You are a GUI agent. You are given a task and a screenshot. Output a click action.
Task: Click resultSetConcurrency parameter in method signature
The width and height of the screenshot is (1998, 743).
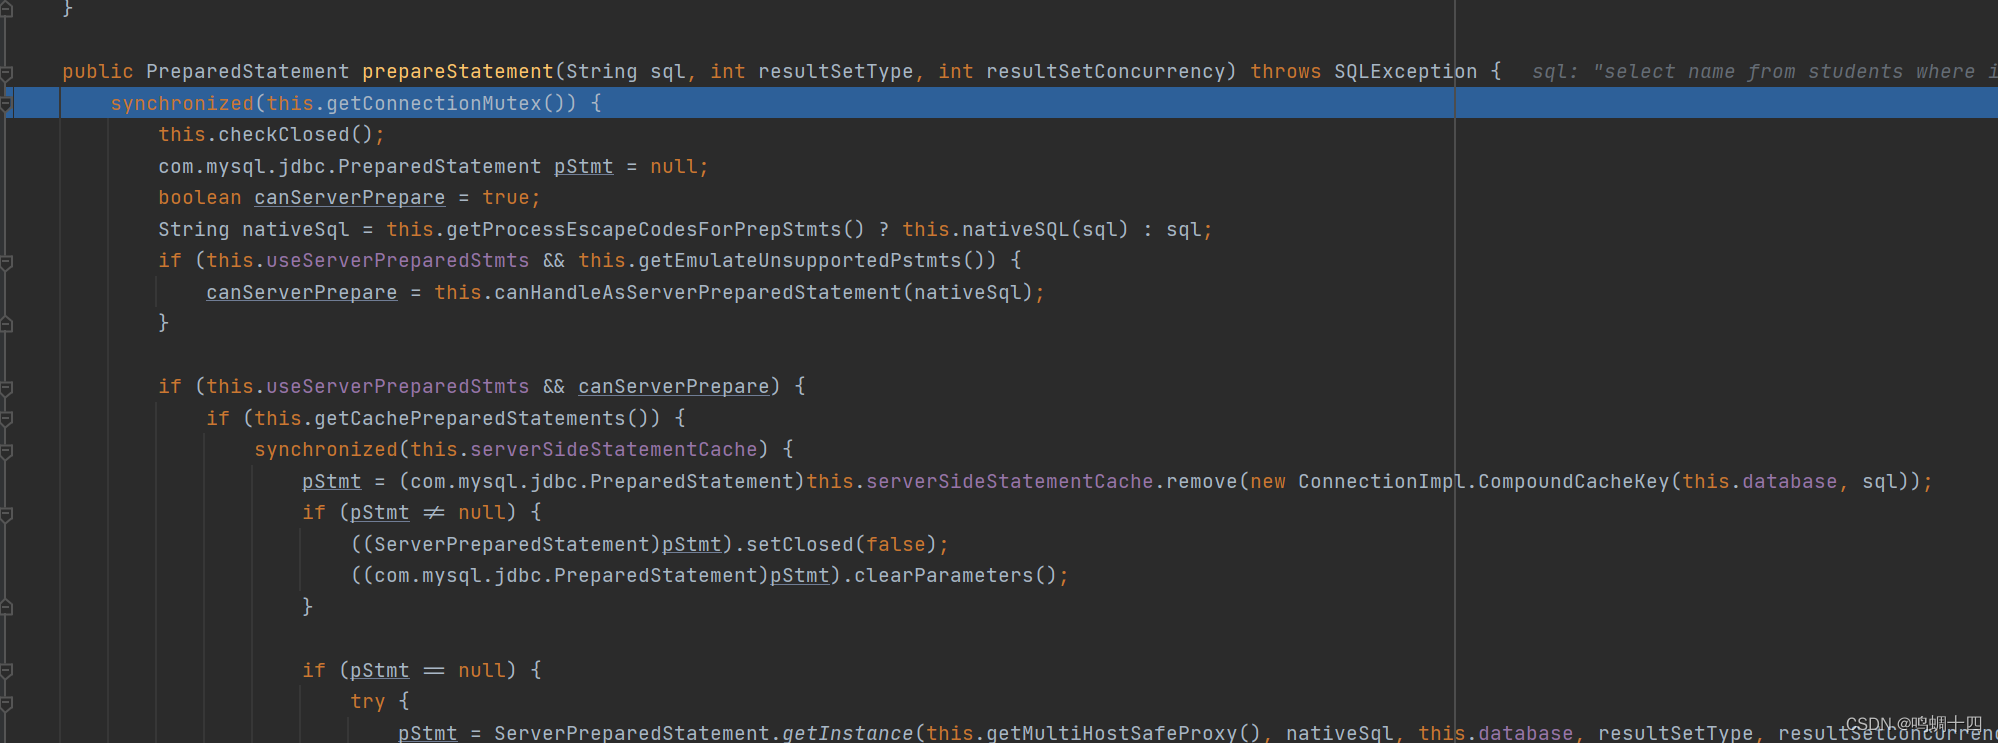1105,72
